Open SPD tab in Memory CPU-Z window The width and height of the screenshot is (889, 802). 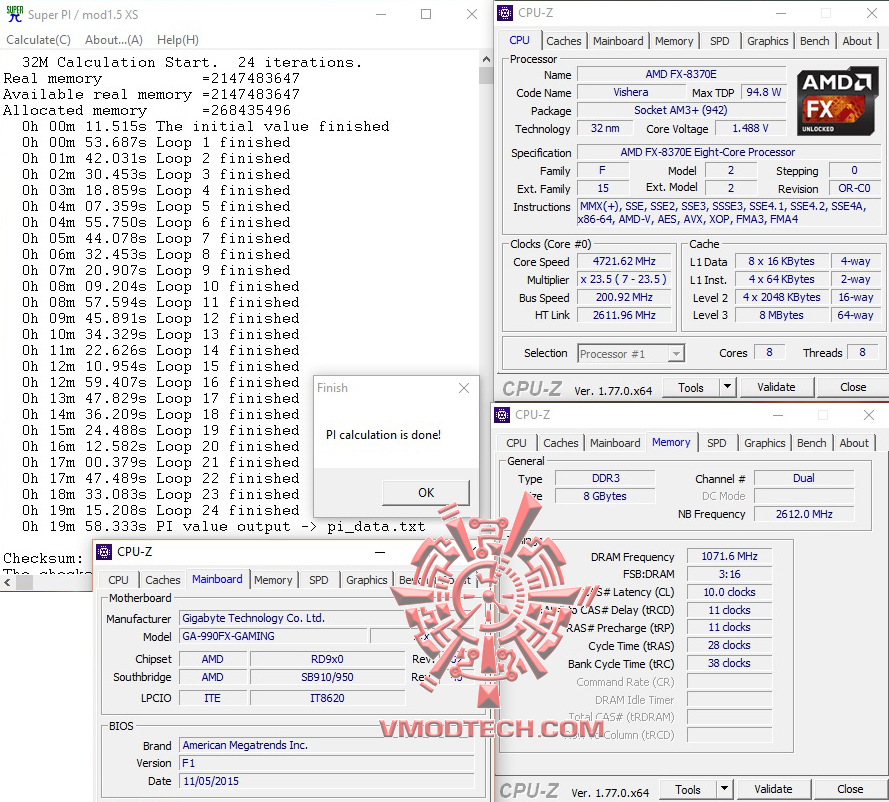[x=717, y=443]
